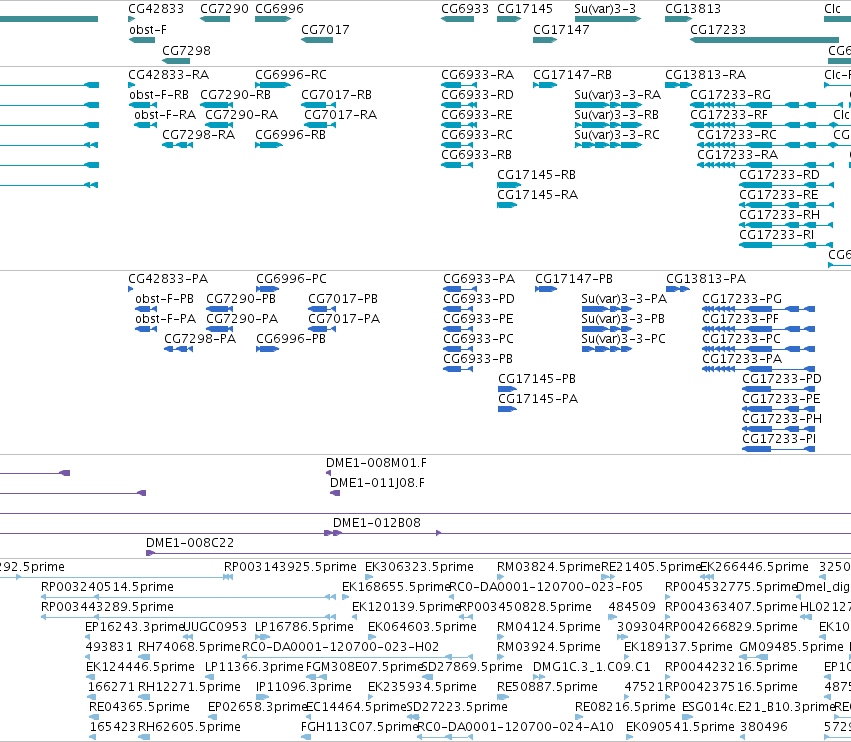Screen dimensions: 851x742
Task: Click protein label 'CG42833-PA'
Action: (x=168, y=278)
